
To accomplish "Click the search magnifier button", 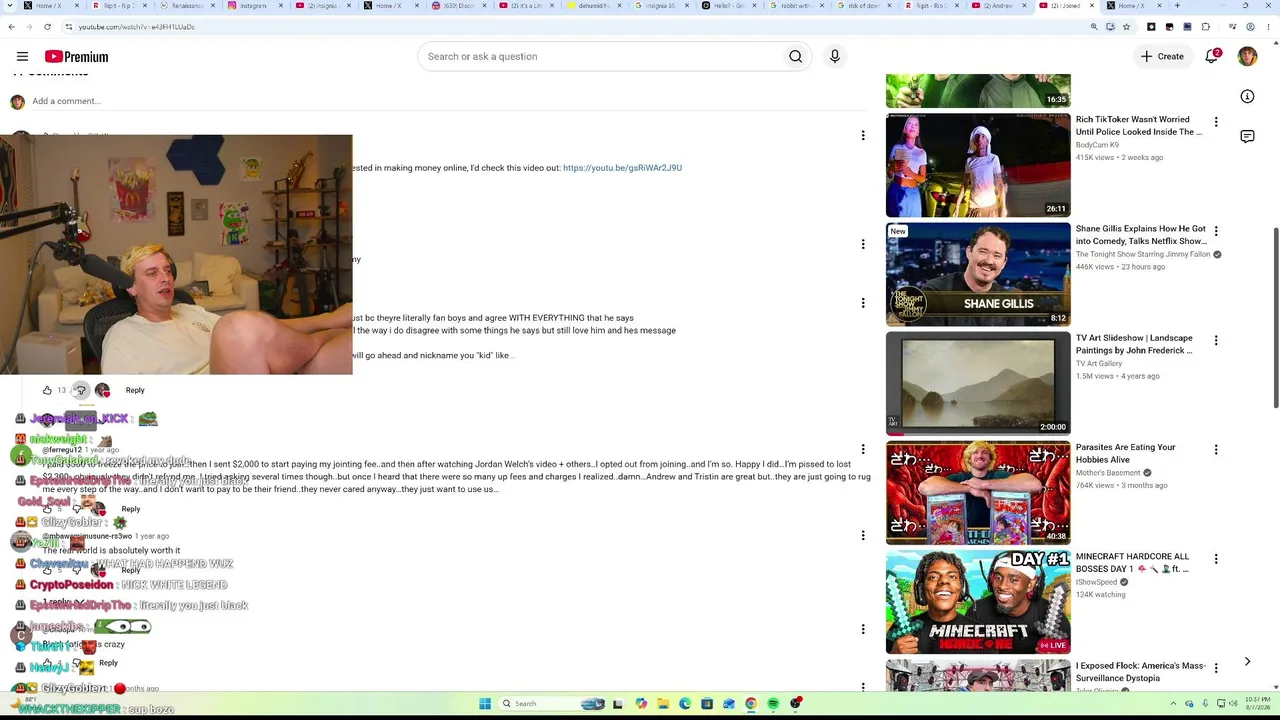I will [795, 57].
